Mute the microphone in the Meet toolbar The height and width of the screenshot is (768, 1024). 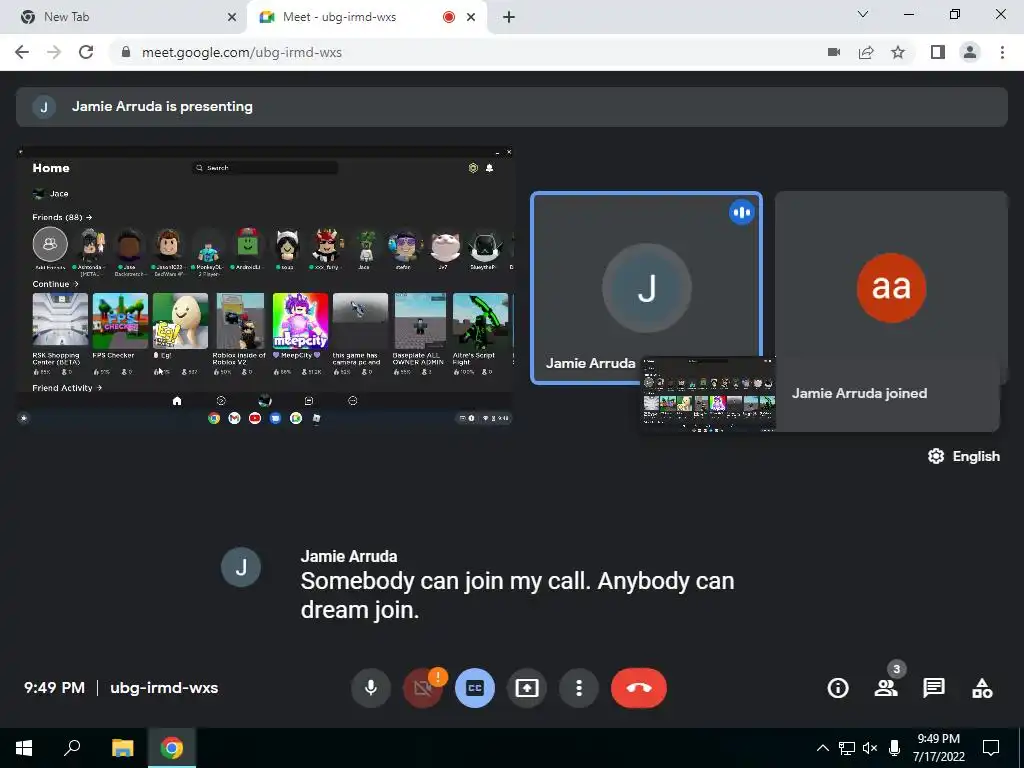point(370,688)
